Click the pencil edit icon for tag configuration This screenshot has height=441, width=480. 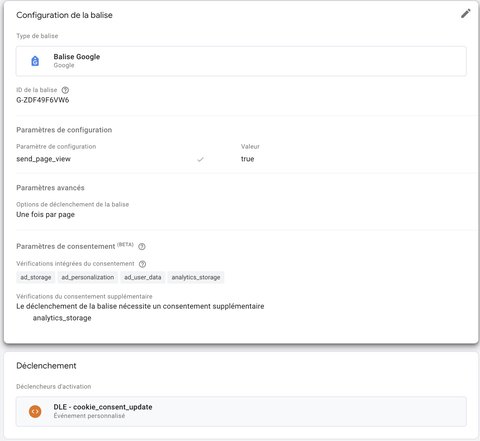coord(465,14)
